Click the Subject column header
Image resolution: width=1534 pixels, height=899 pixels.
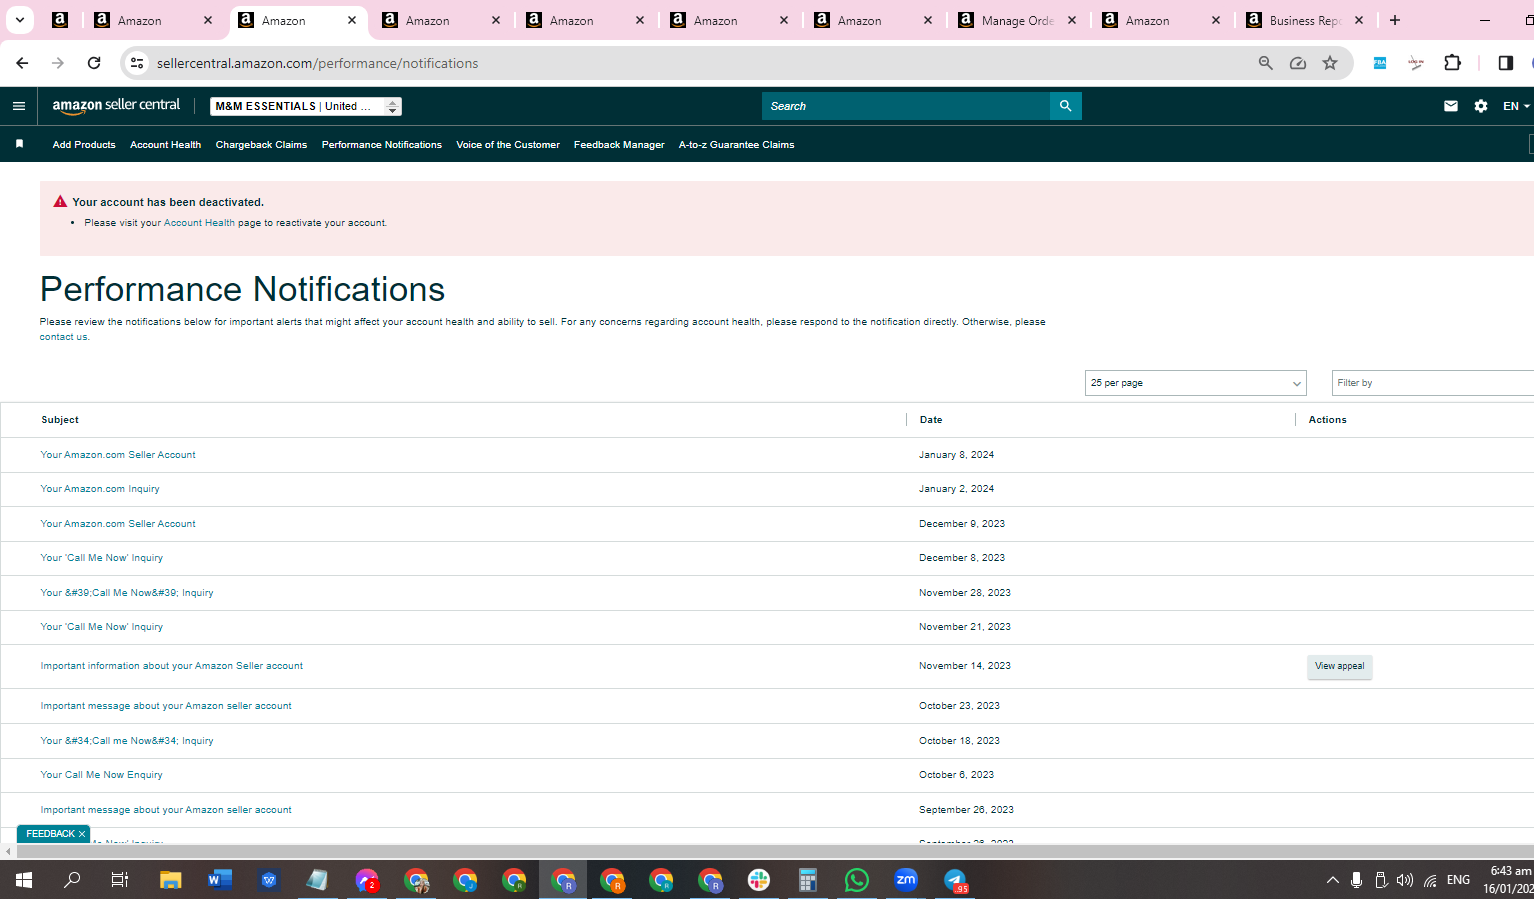coord(60,420)
